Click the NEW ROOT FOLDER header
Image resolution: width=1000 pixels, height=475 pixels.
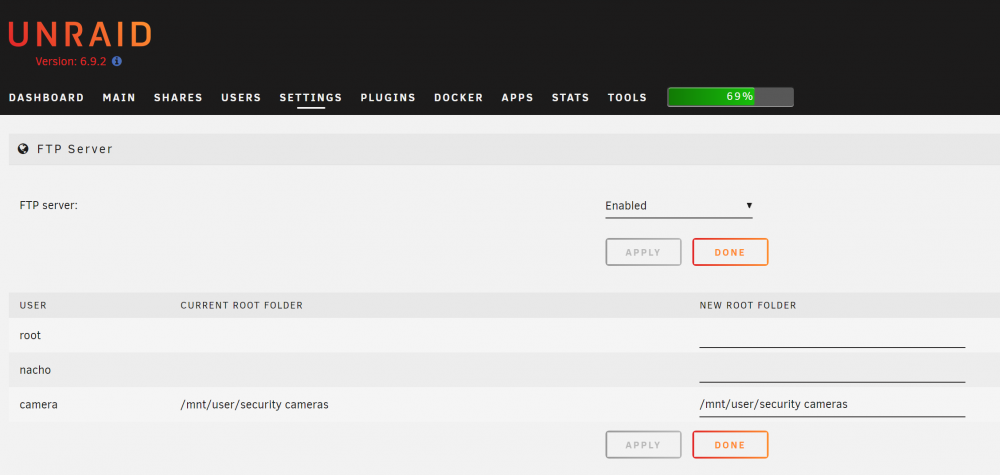748,305
